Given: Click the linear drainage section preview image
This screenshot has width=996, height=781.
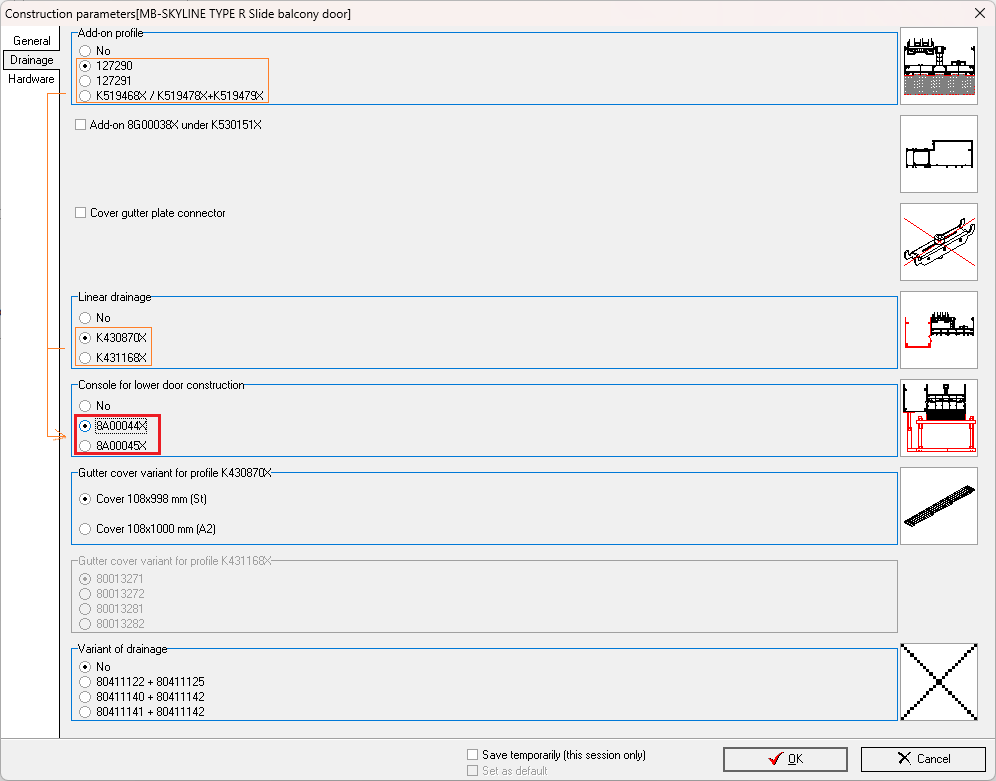Looking at the screenshot, I should 938,330.
